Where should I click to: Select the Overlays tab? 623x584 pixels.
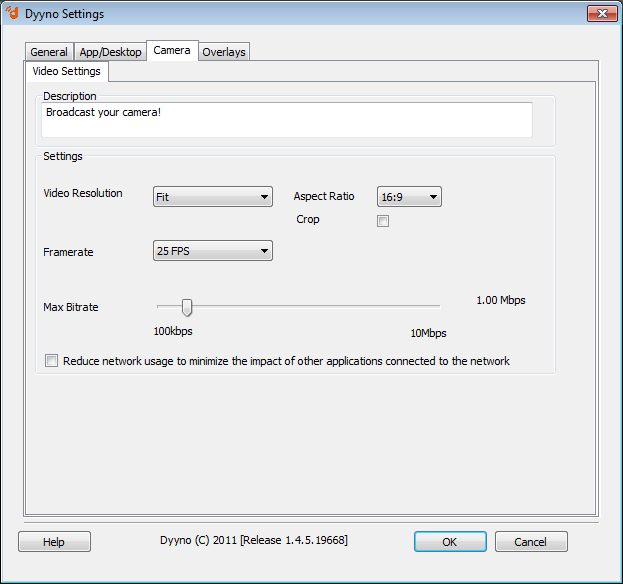[x=224, y=52]
